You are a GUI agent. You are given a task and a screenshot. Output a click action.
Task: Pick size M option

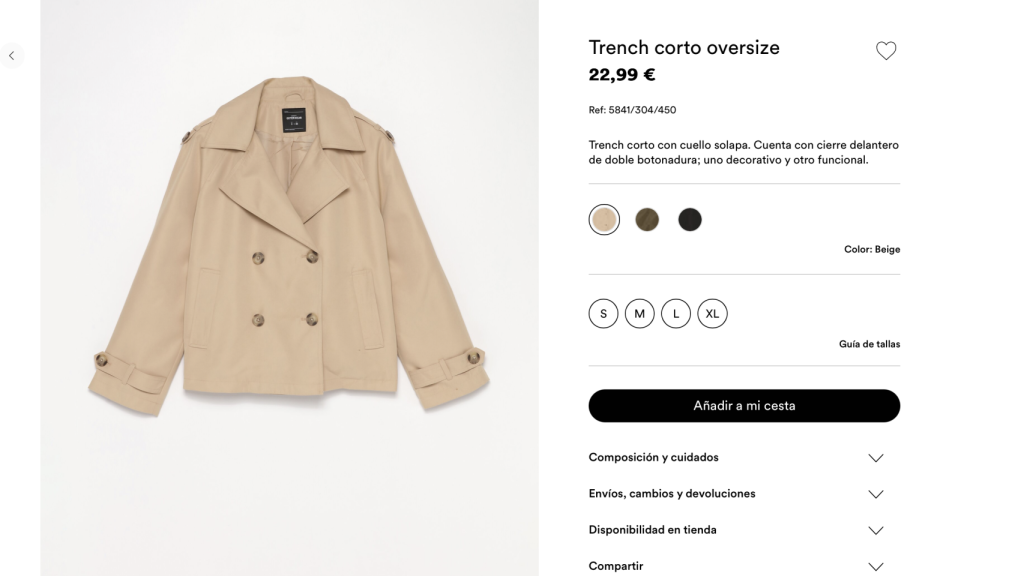640,313
